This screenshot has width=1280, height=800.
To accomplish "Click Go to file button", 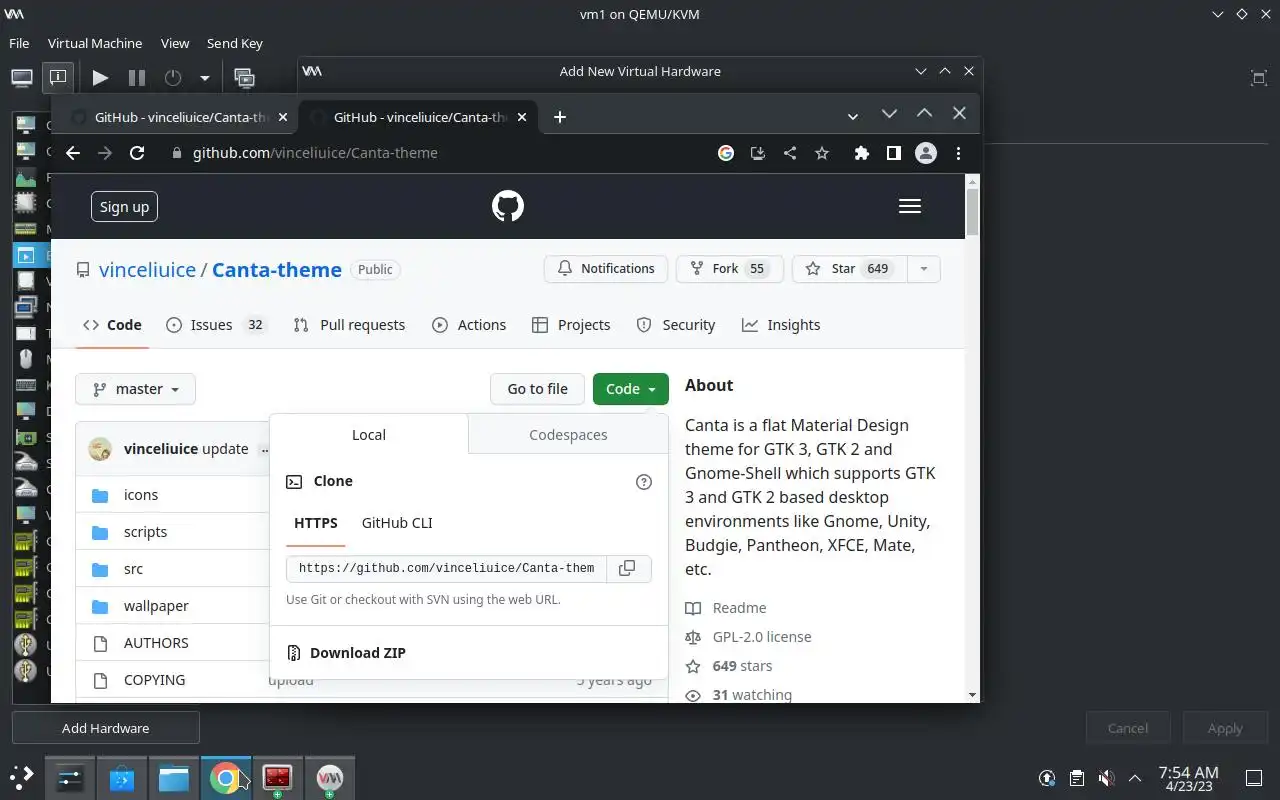I will tap(537, 389).
